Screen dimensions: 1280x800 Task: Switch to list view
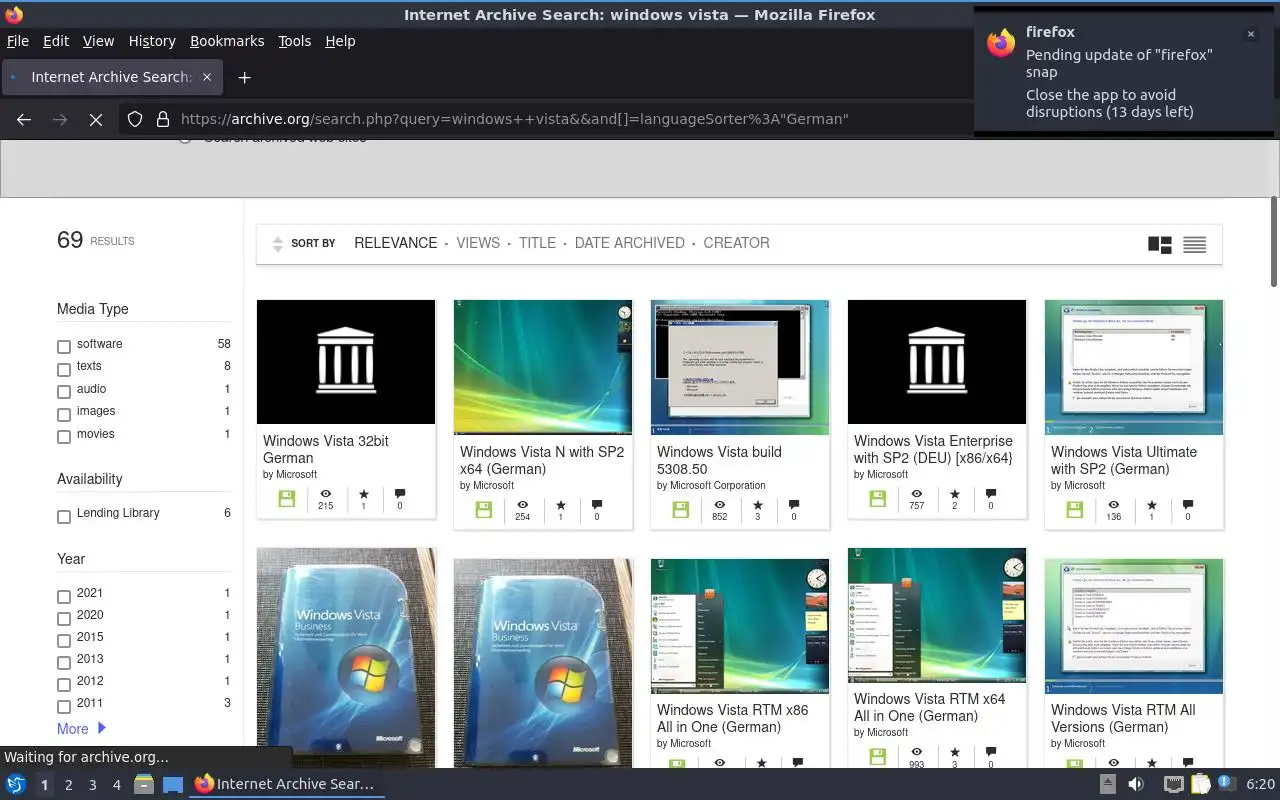[x=1194, y=244]
